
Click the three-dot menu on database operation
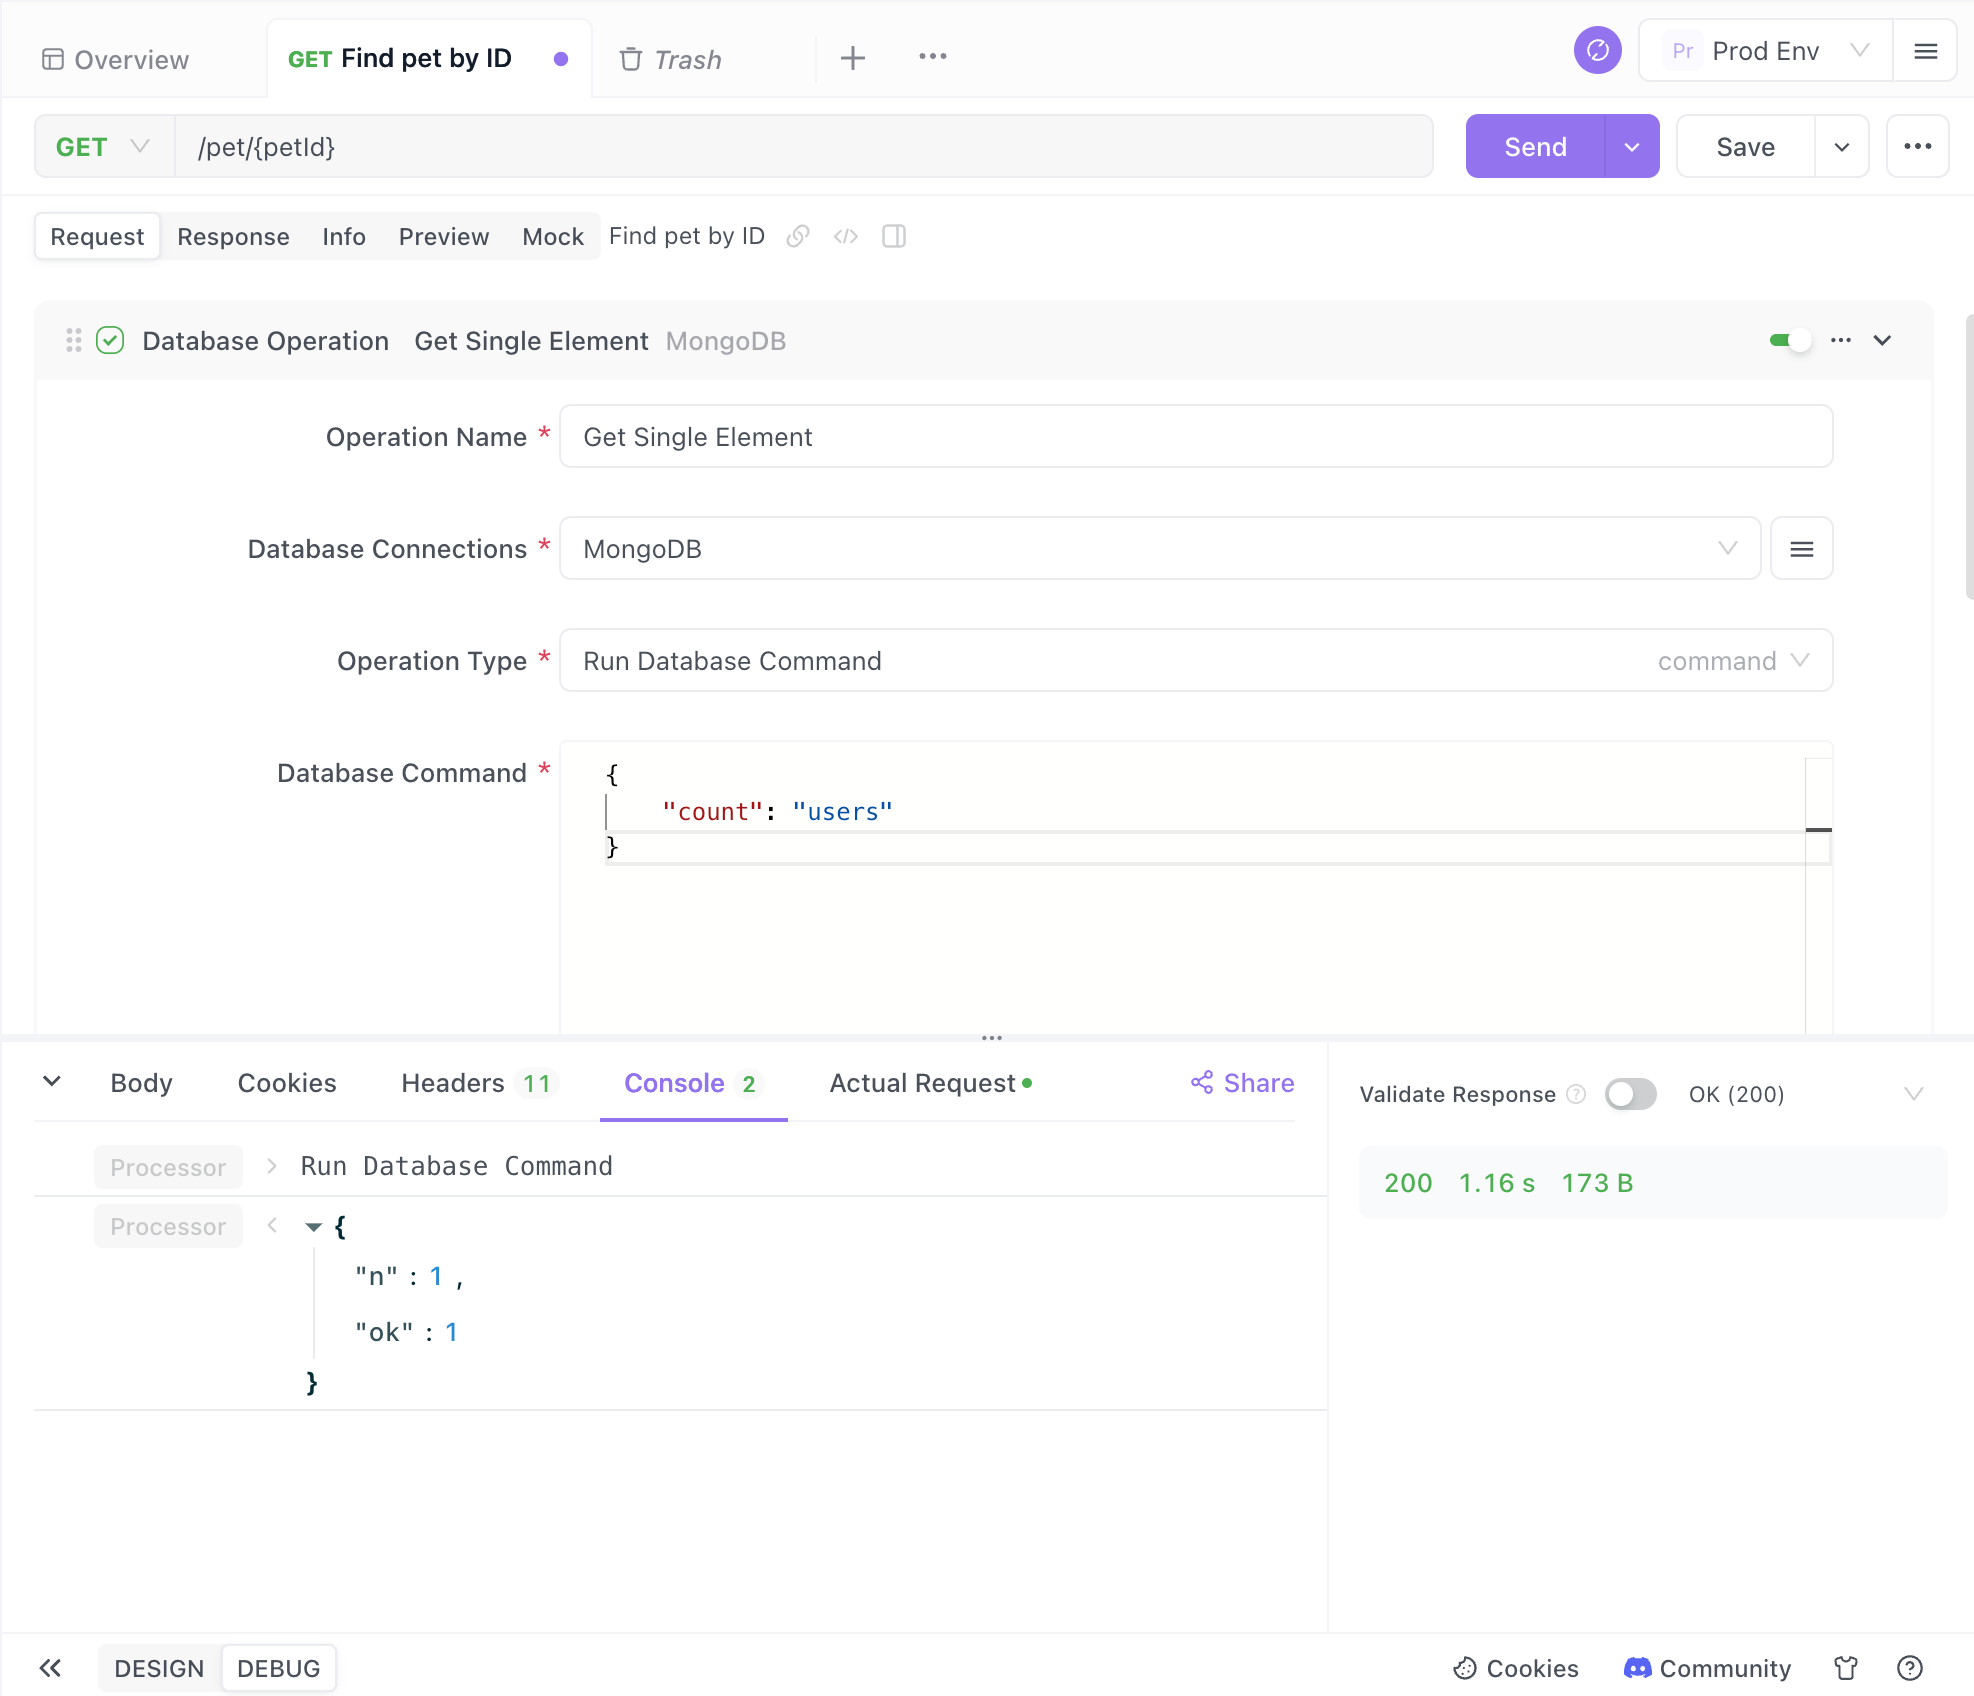click(1843, 341)
